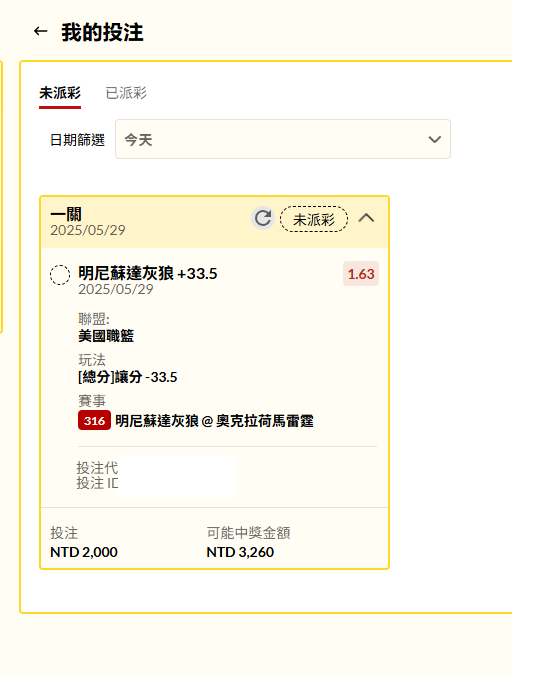Collapse the 一關 bet card with the chevron
The image size is (546, 675).
pos(366,218)
